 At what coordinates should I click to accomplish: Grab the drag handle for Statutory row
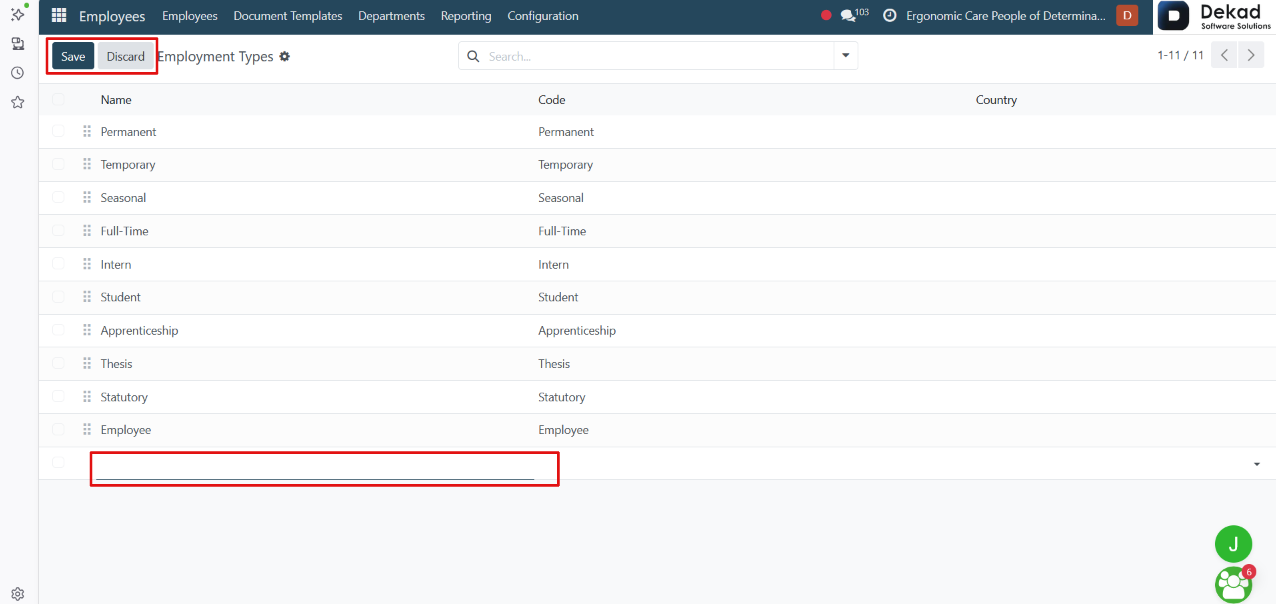click(87, 397)
